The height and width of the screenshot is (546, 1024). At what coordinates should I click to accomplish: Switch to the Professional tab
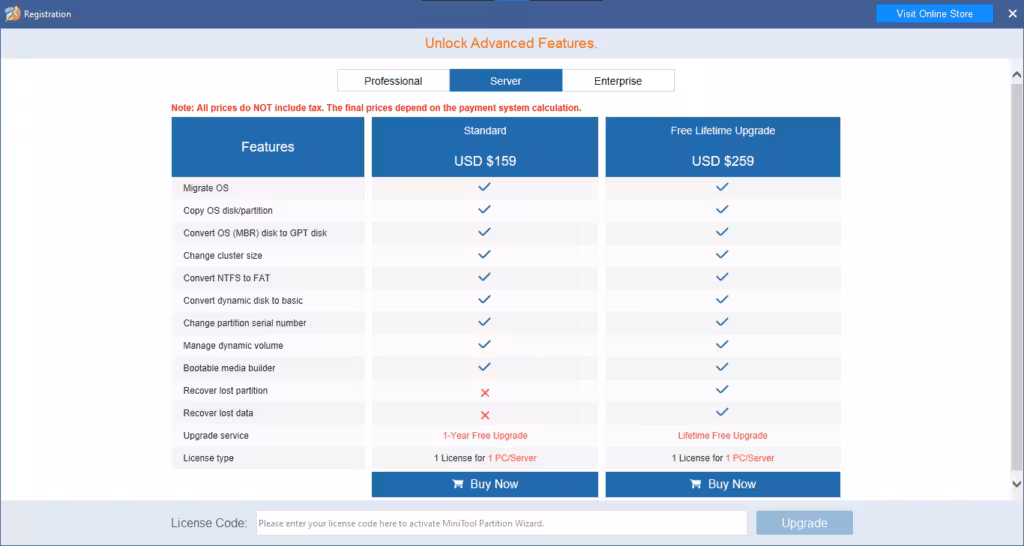[x=393, y=81]
